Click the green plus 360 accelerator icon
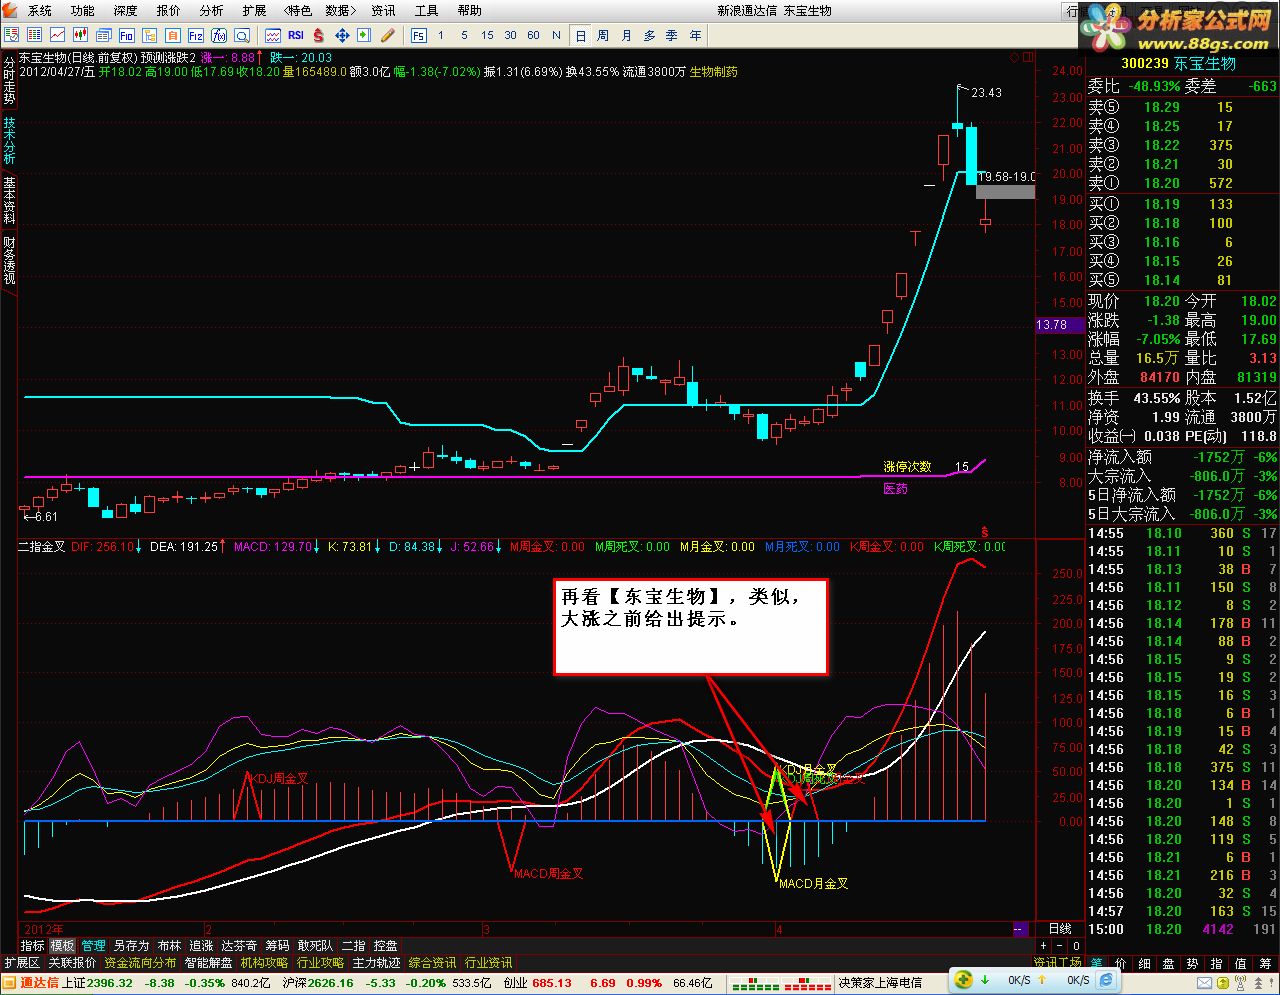Viewport: 1280px width, 995px height. click(964, 980)
